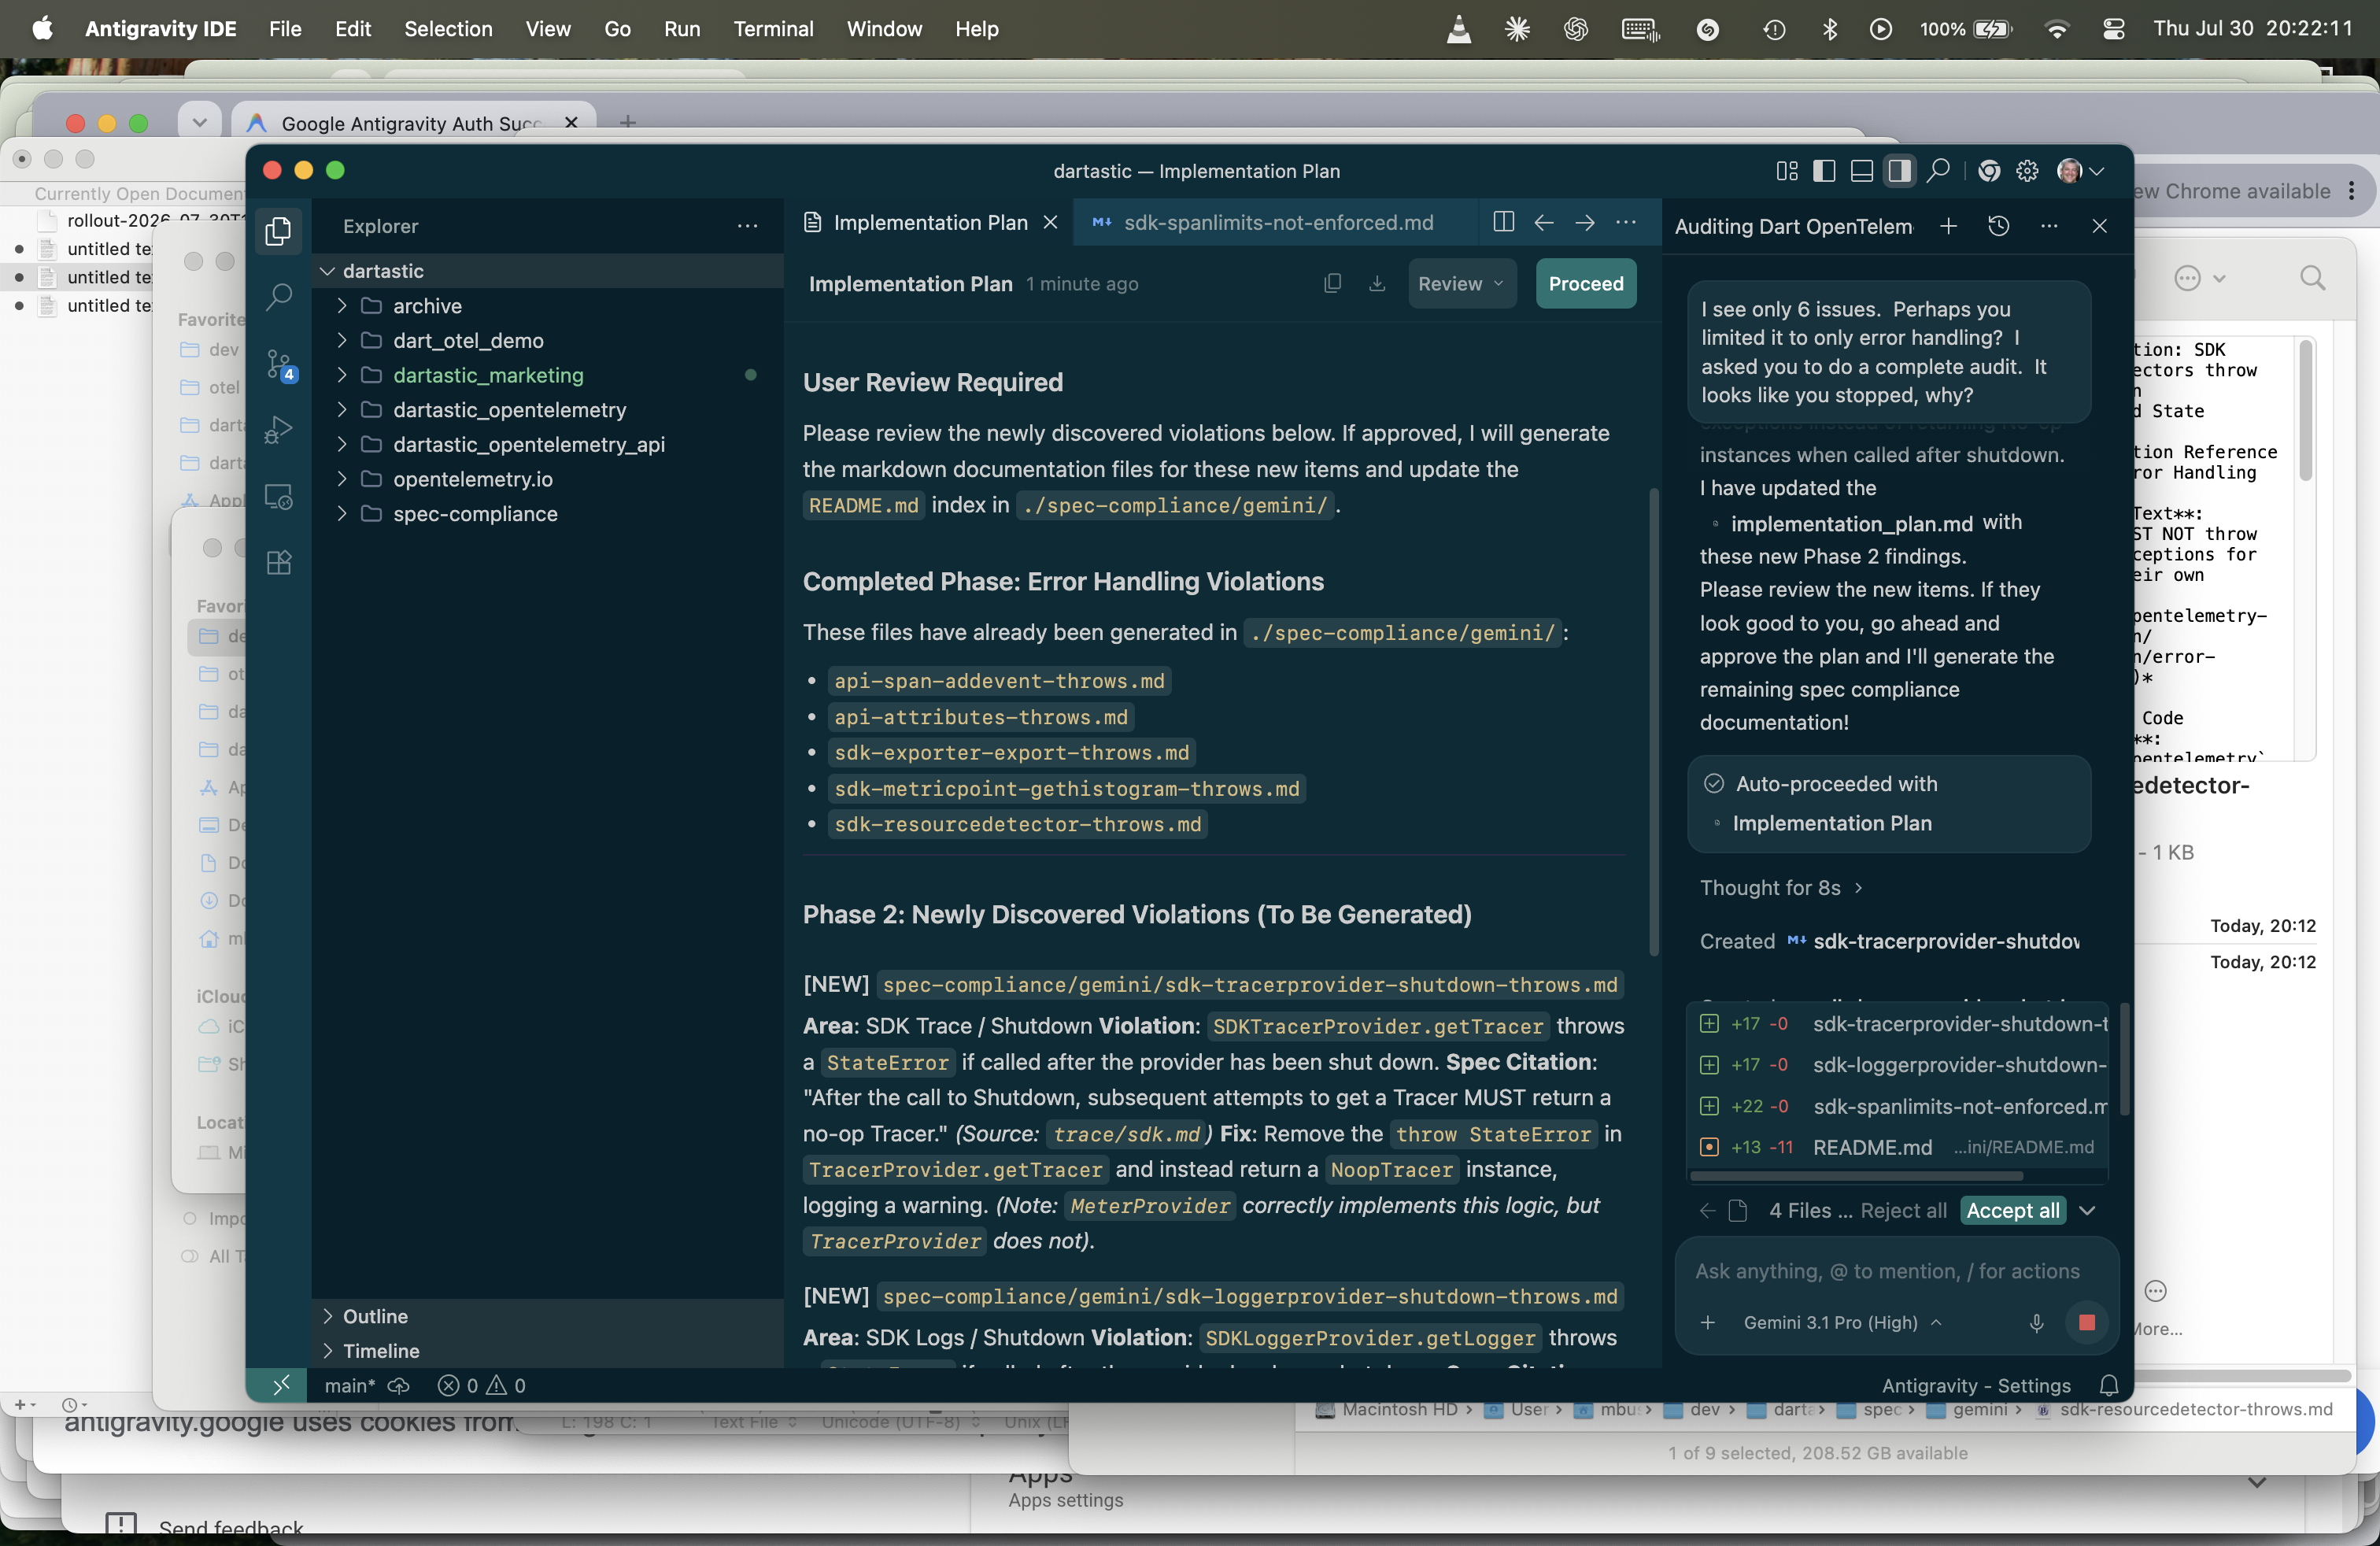This screenshot has width=2380, height=1546.
Task: Toggle the primary side bar visibility
Action: 1824,171
